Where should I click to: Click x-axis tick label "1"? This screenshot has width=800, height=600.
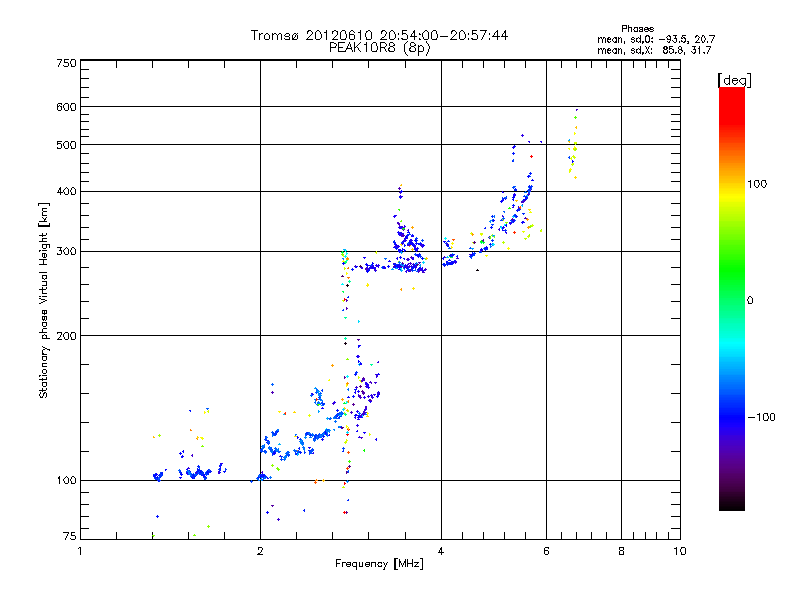tap(80, 552)
